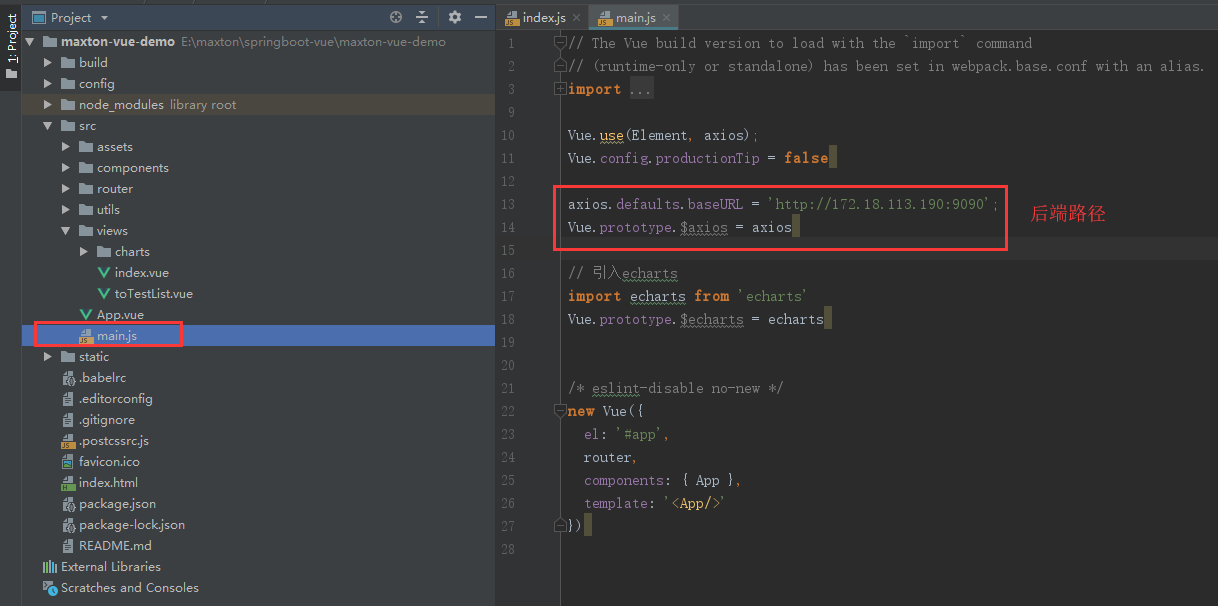Click the package.json file icon
Viewport: 1218px width, 606px height.
point(69,504)
